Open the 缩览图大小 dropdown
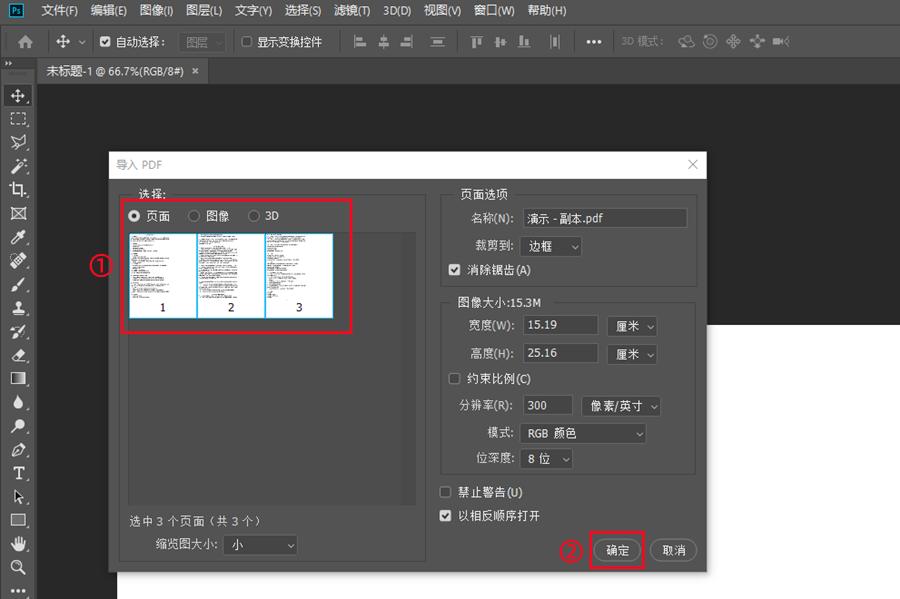The image size is (900, 599). [x=260, y=545]
